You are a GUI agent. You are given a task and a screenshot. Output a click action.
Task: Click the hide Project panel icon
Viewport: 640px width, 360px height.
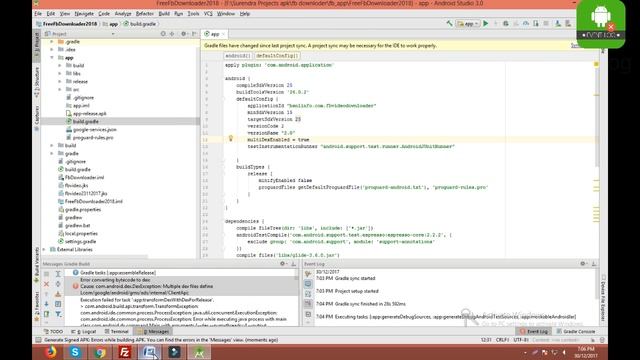pos(195,34)
